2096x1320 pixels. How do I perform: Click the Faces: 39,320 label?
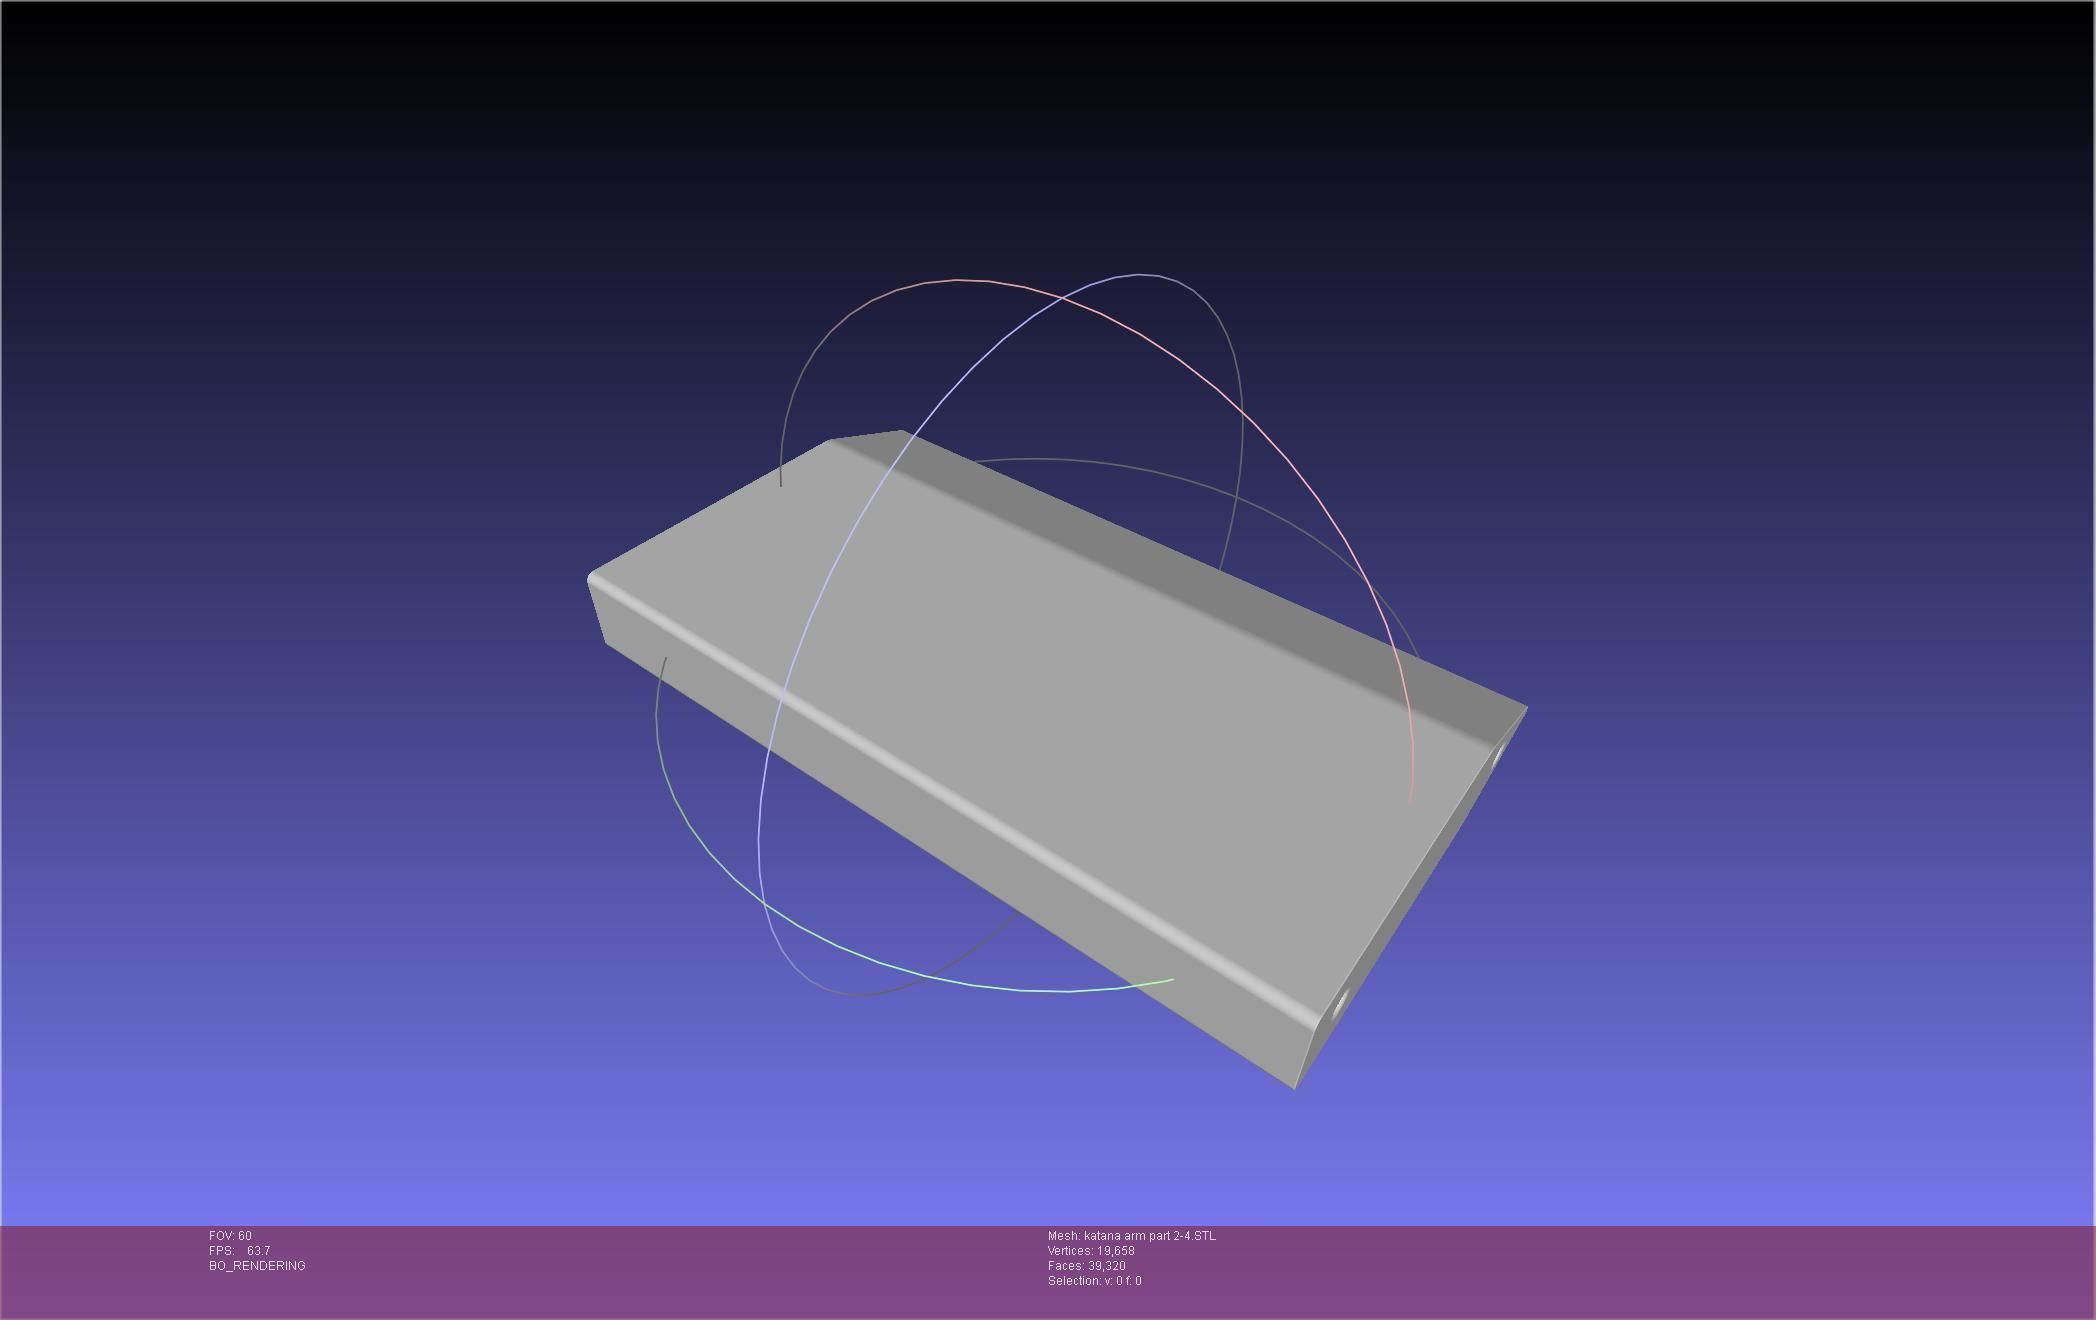click(1086, 1266)
